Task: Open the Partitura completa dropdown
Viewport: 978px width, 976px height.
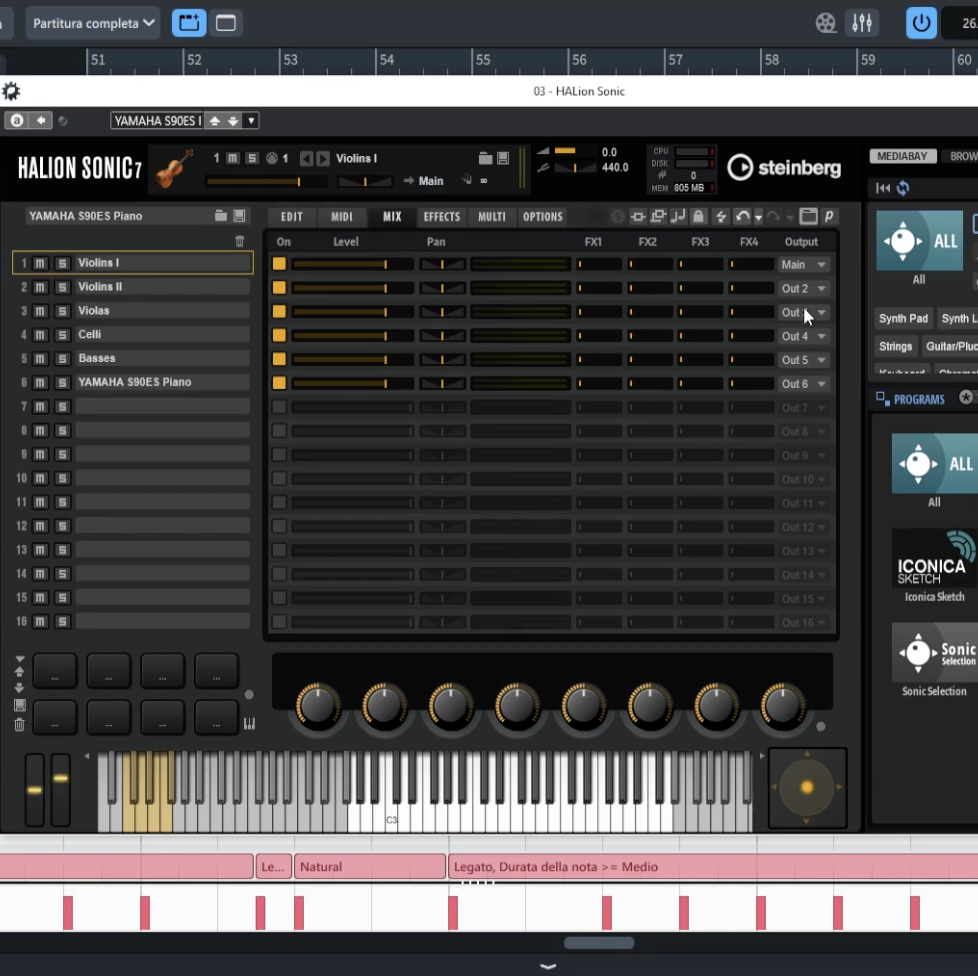Action: (x=93, y=23)
